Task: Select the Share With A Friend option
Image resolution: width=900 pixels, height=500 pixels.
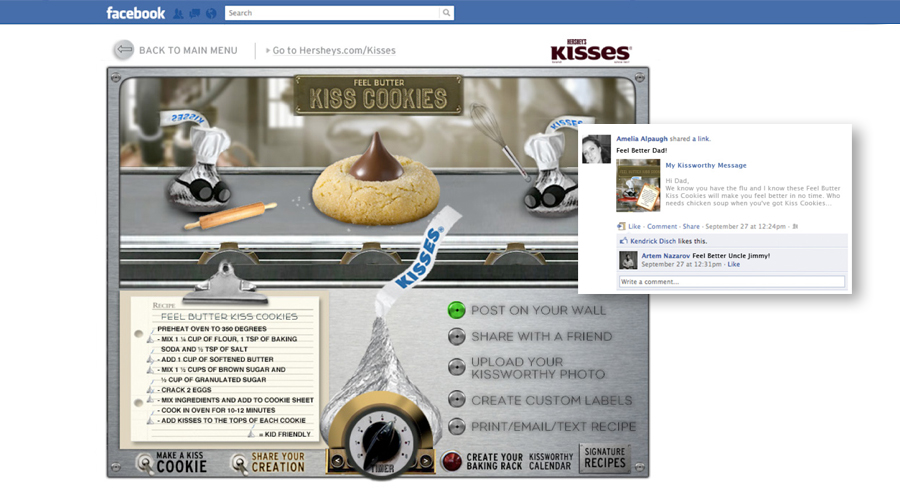Action: point(457,337)
